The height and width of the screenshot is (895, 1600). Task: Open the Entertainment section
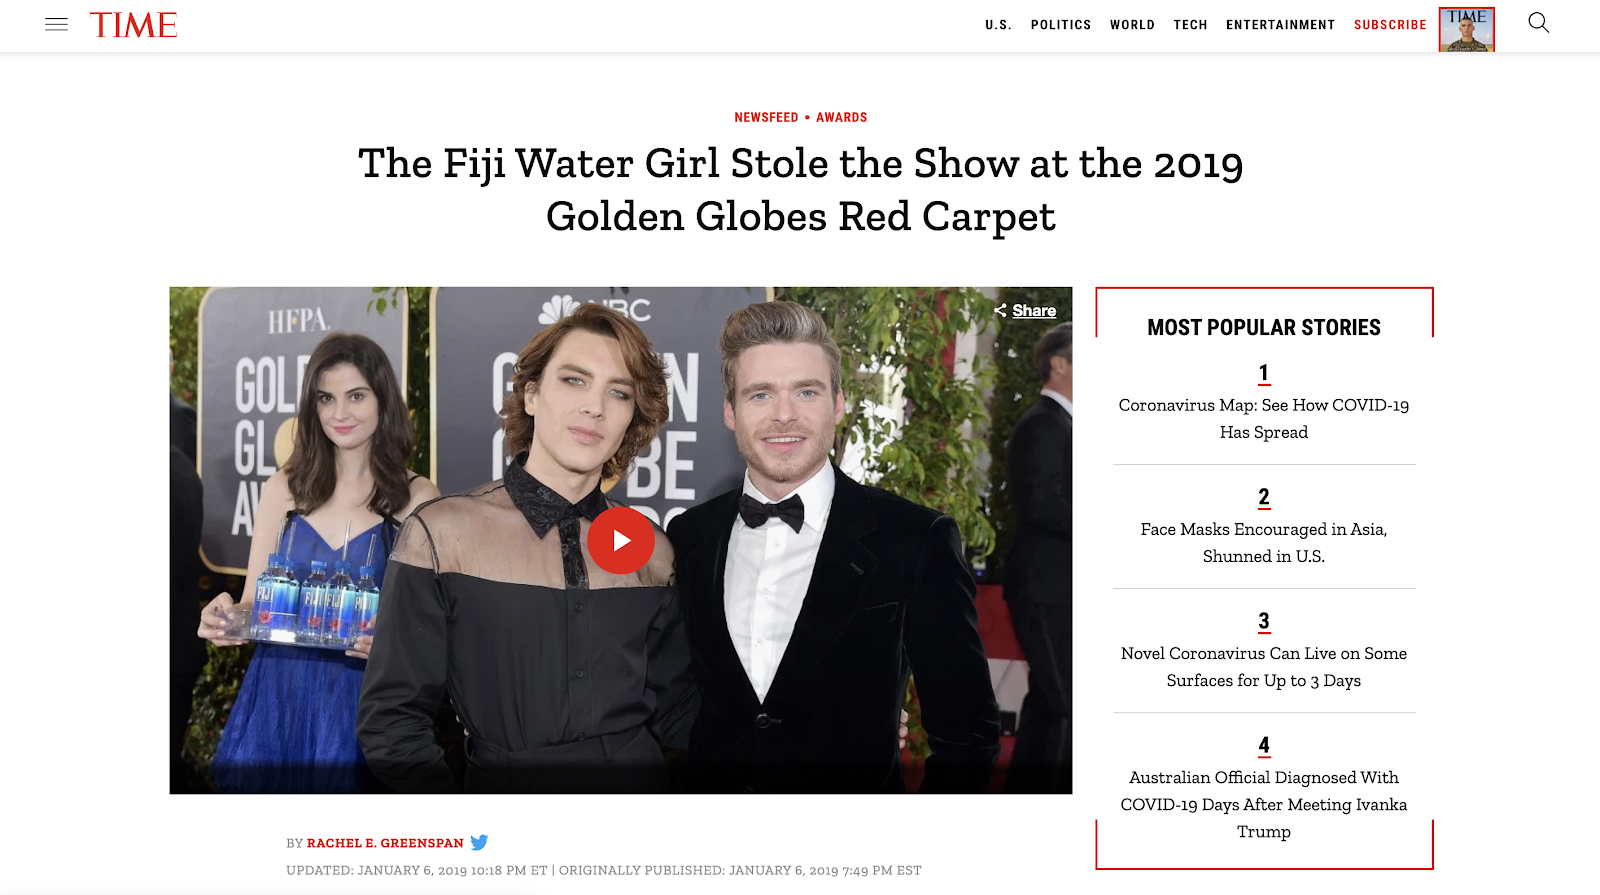[1280, 25]
